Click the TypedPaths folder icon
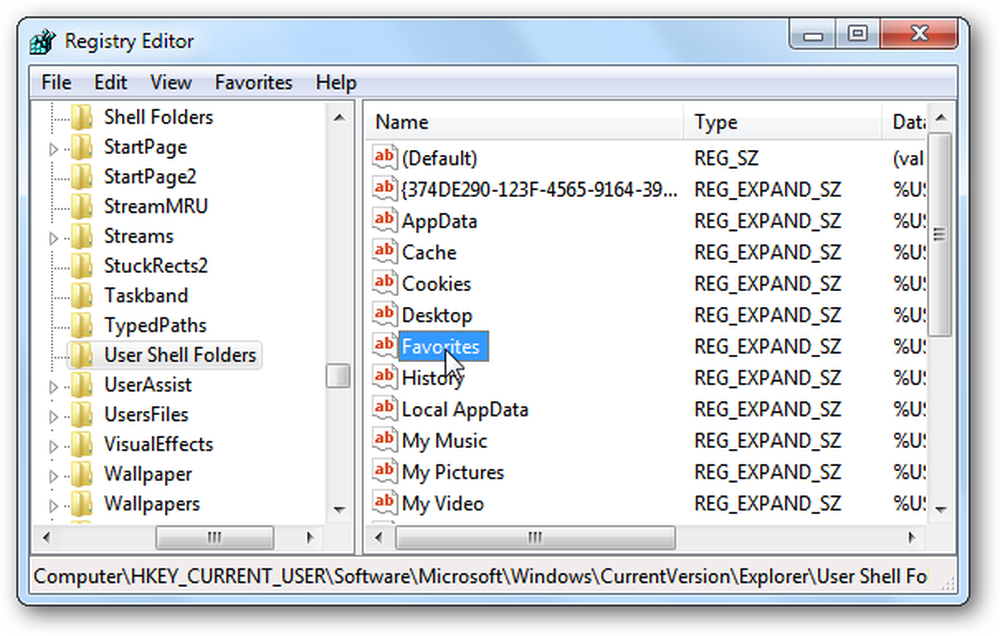1000x636 pixels. (x=82, y=325)
